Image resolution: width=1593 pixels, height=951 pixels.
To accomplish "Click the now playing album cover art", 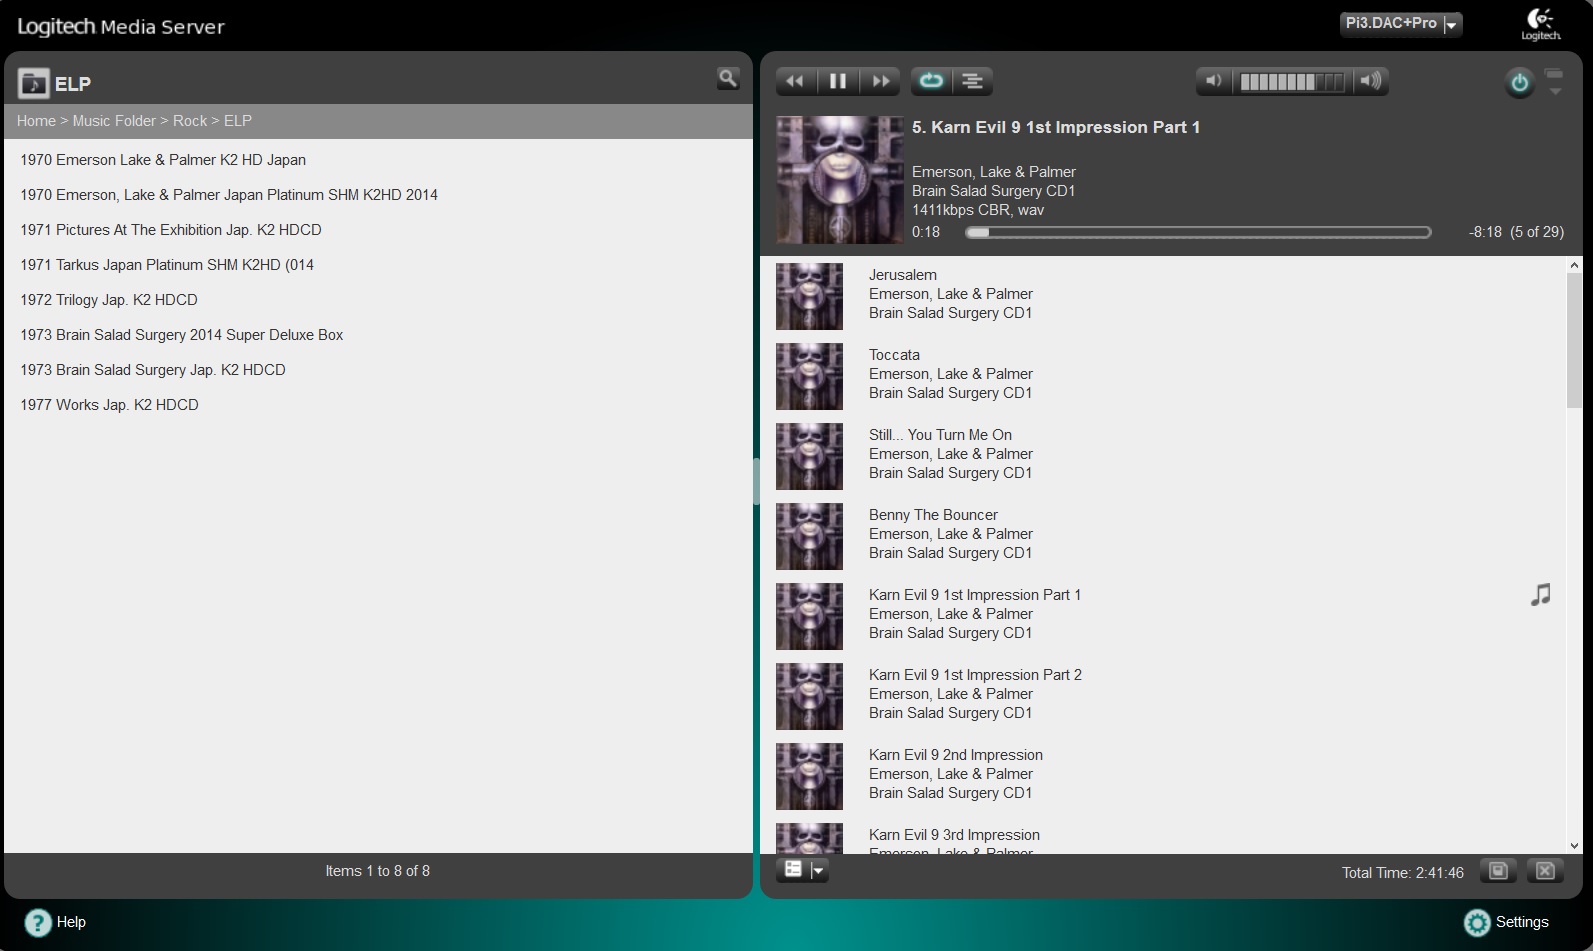I will click(x=840, y=180).
